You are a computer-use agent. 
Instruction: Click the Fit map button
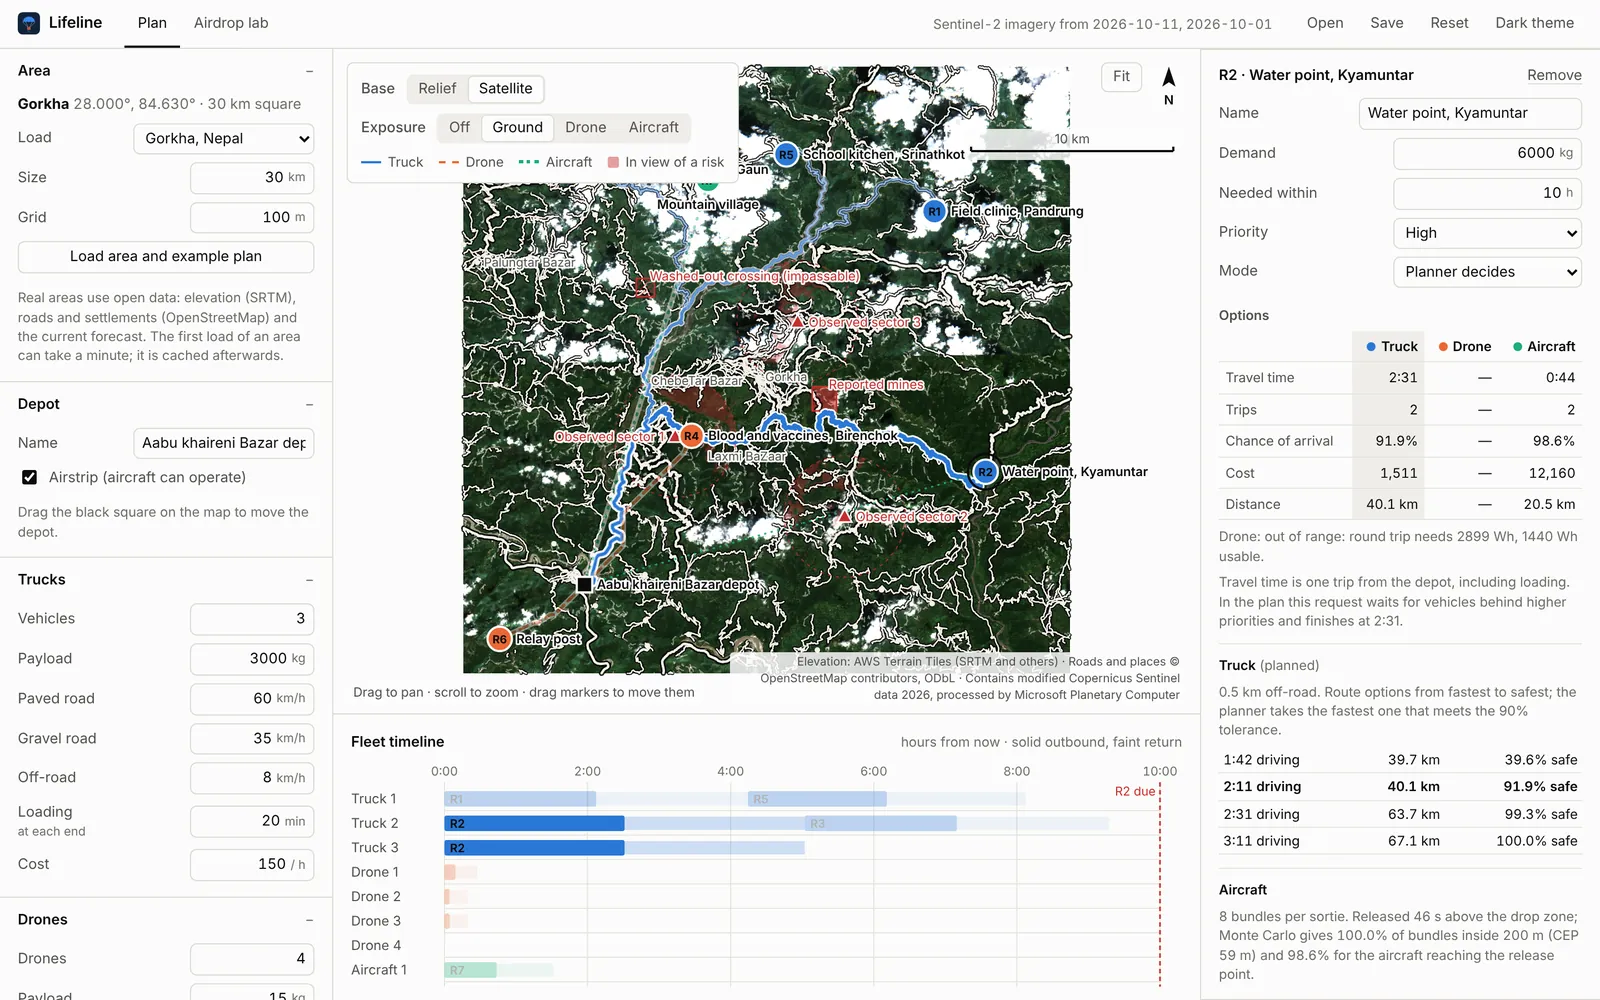click(1121, 77)
